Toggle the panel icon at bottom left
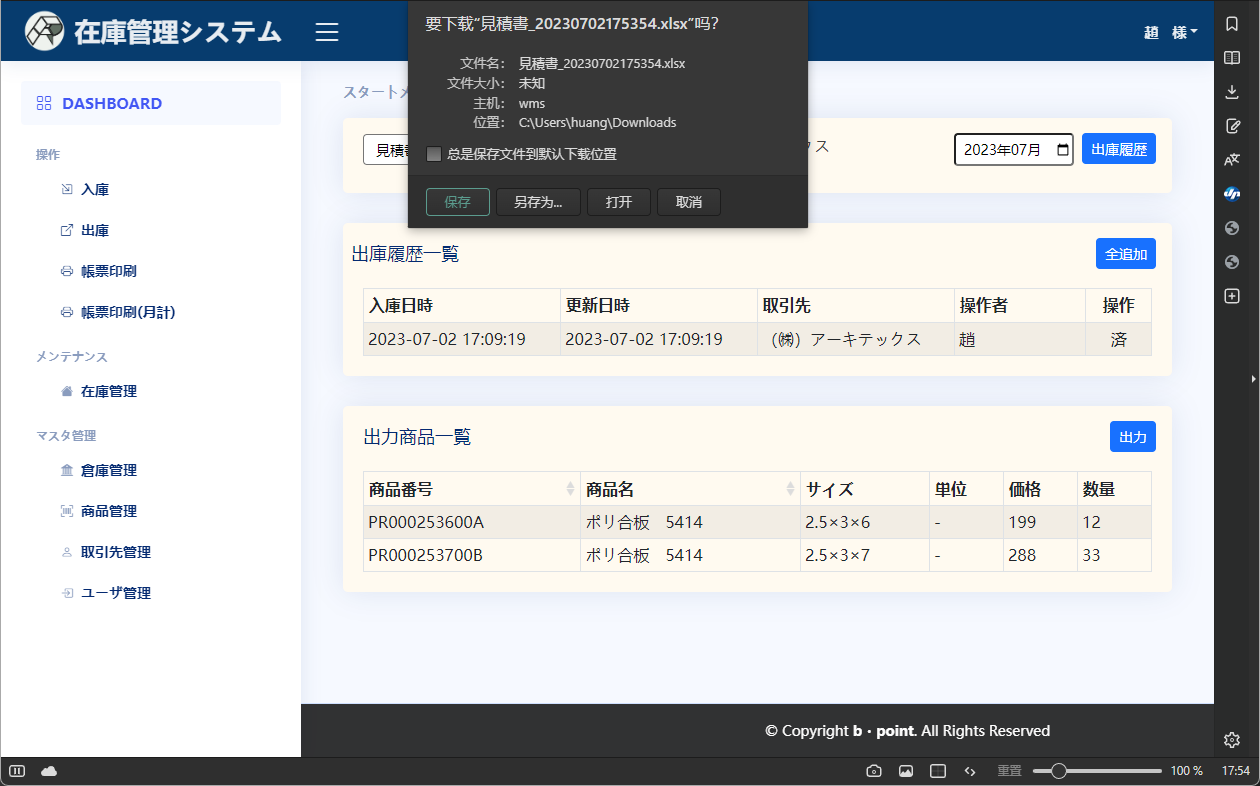This screenshot has width=1260, height=786. [x=17, y=771]
